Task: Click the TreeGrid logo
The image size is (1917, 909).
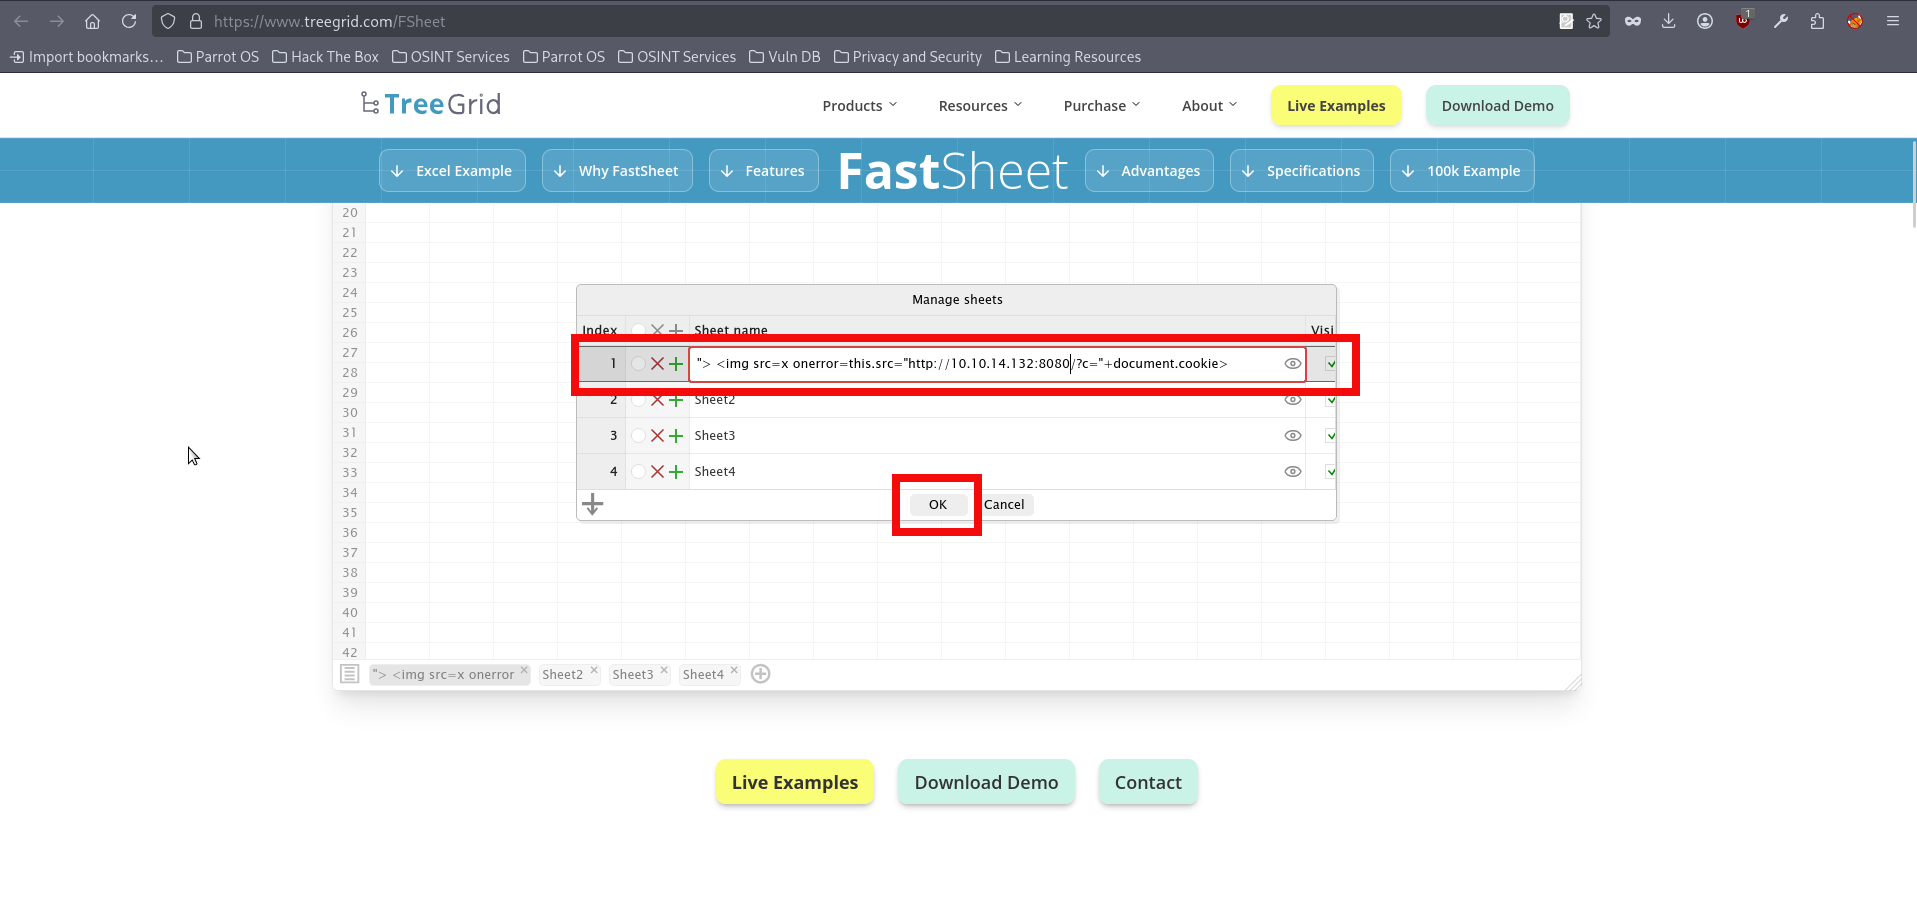Action: pos(430,103)
